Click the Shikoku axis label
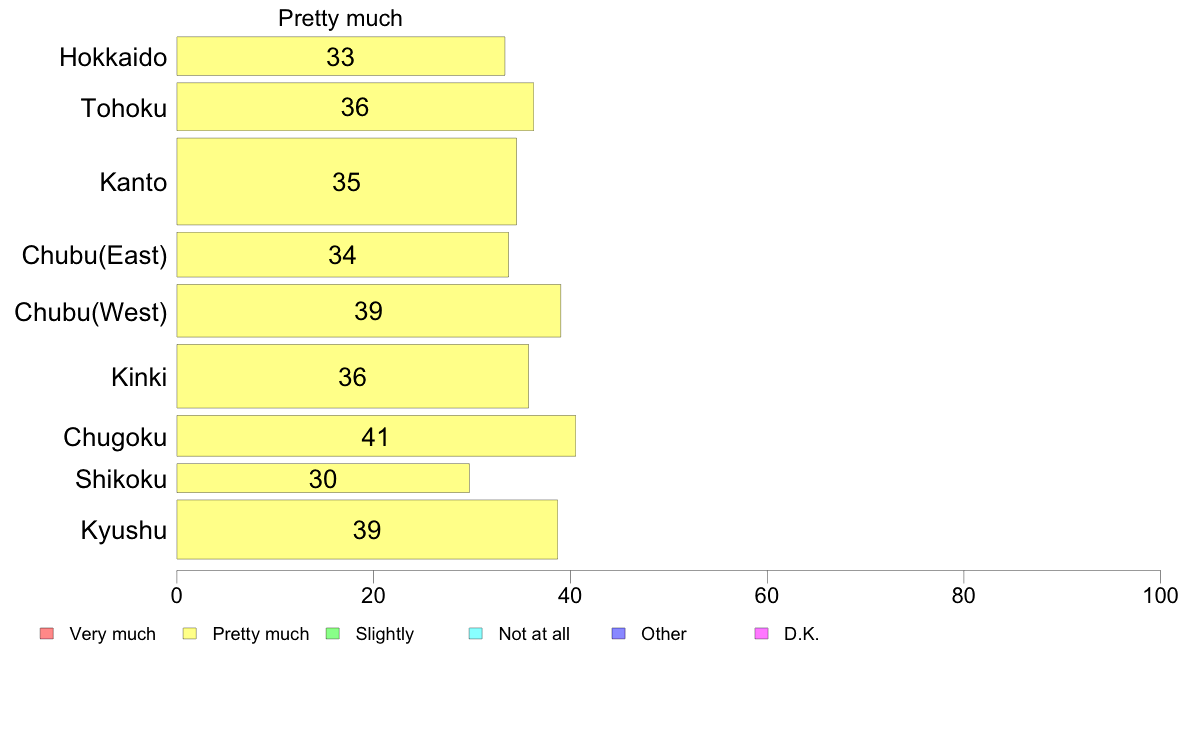This screenshot has width=1188, height=736. coord(121,479)
